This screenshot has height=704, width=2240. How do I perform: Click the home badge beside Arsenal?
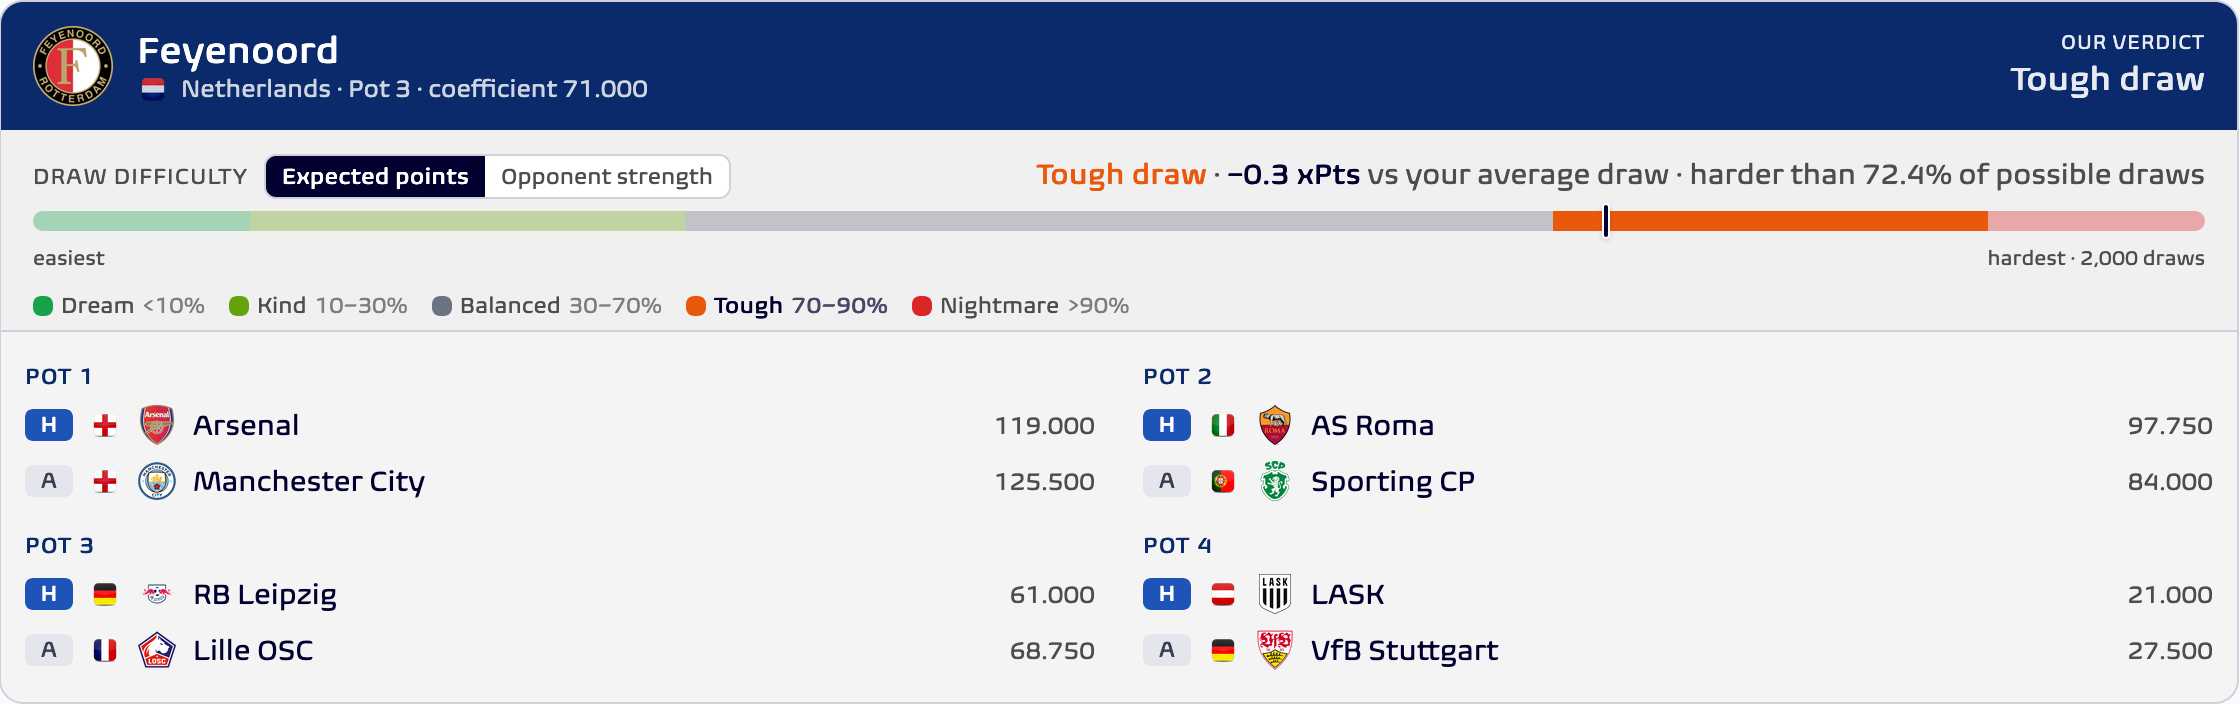coord(49,425)
